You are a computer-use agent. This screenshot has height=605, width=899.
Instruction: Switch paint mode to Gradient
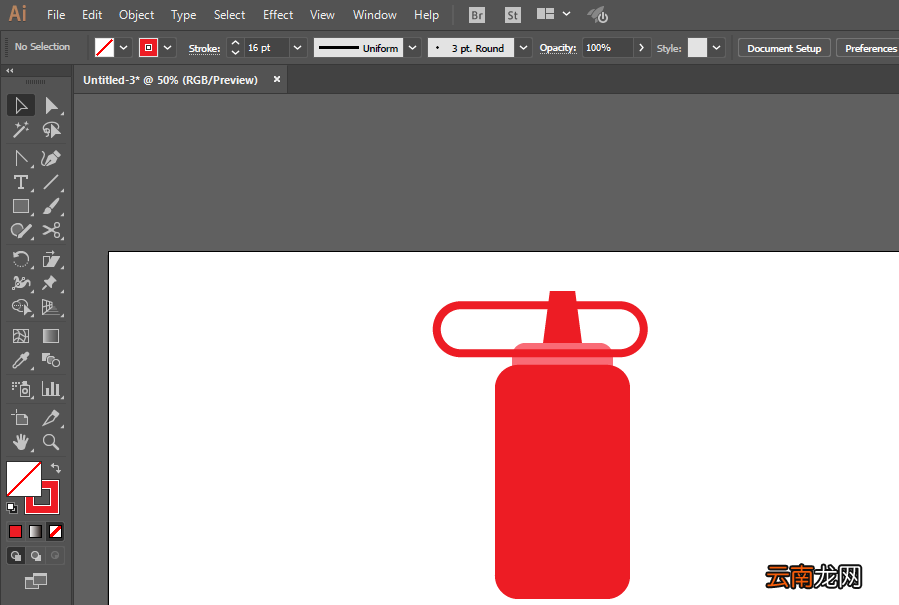point(36,532)
